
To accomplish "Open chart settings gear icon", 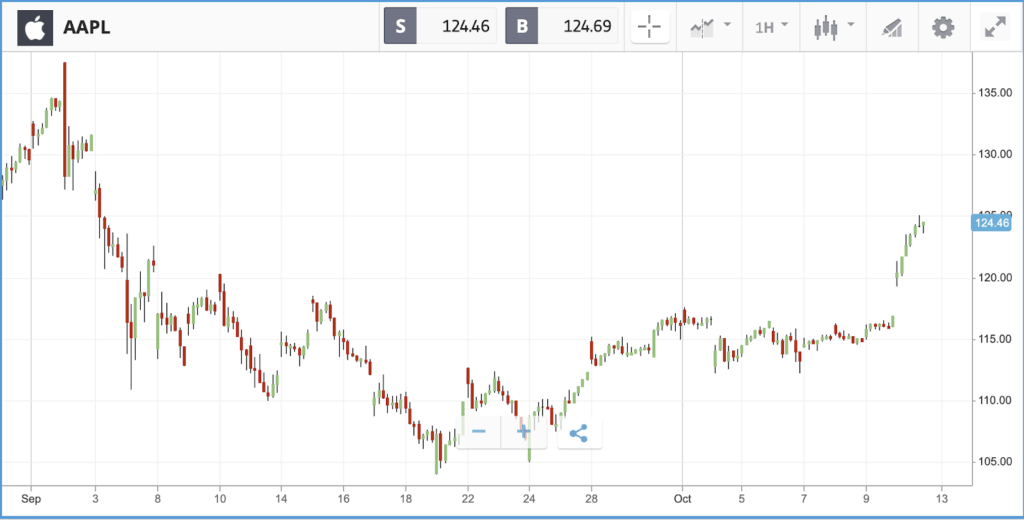I will click(943, 27).
